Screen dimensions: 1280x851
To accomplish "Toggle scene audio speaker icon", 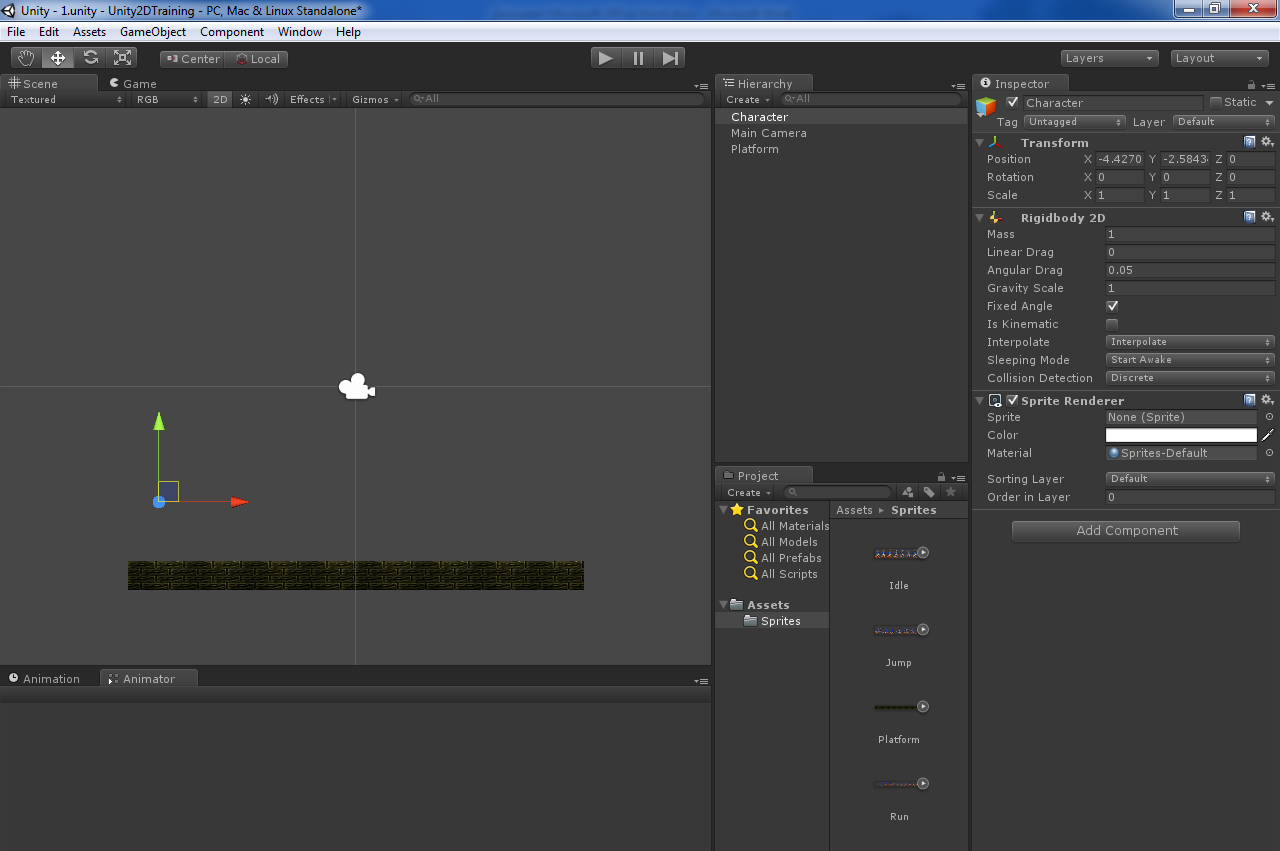I will [x=271, y=99].
